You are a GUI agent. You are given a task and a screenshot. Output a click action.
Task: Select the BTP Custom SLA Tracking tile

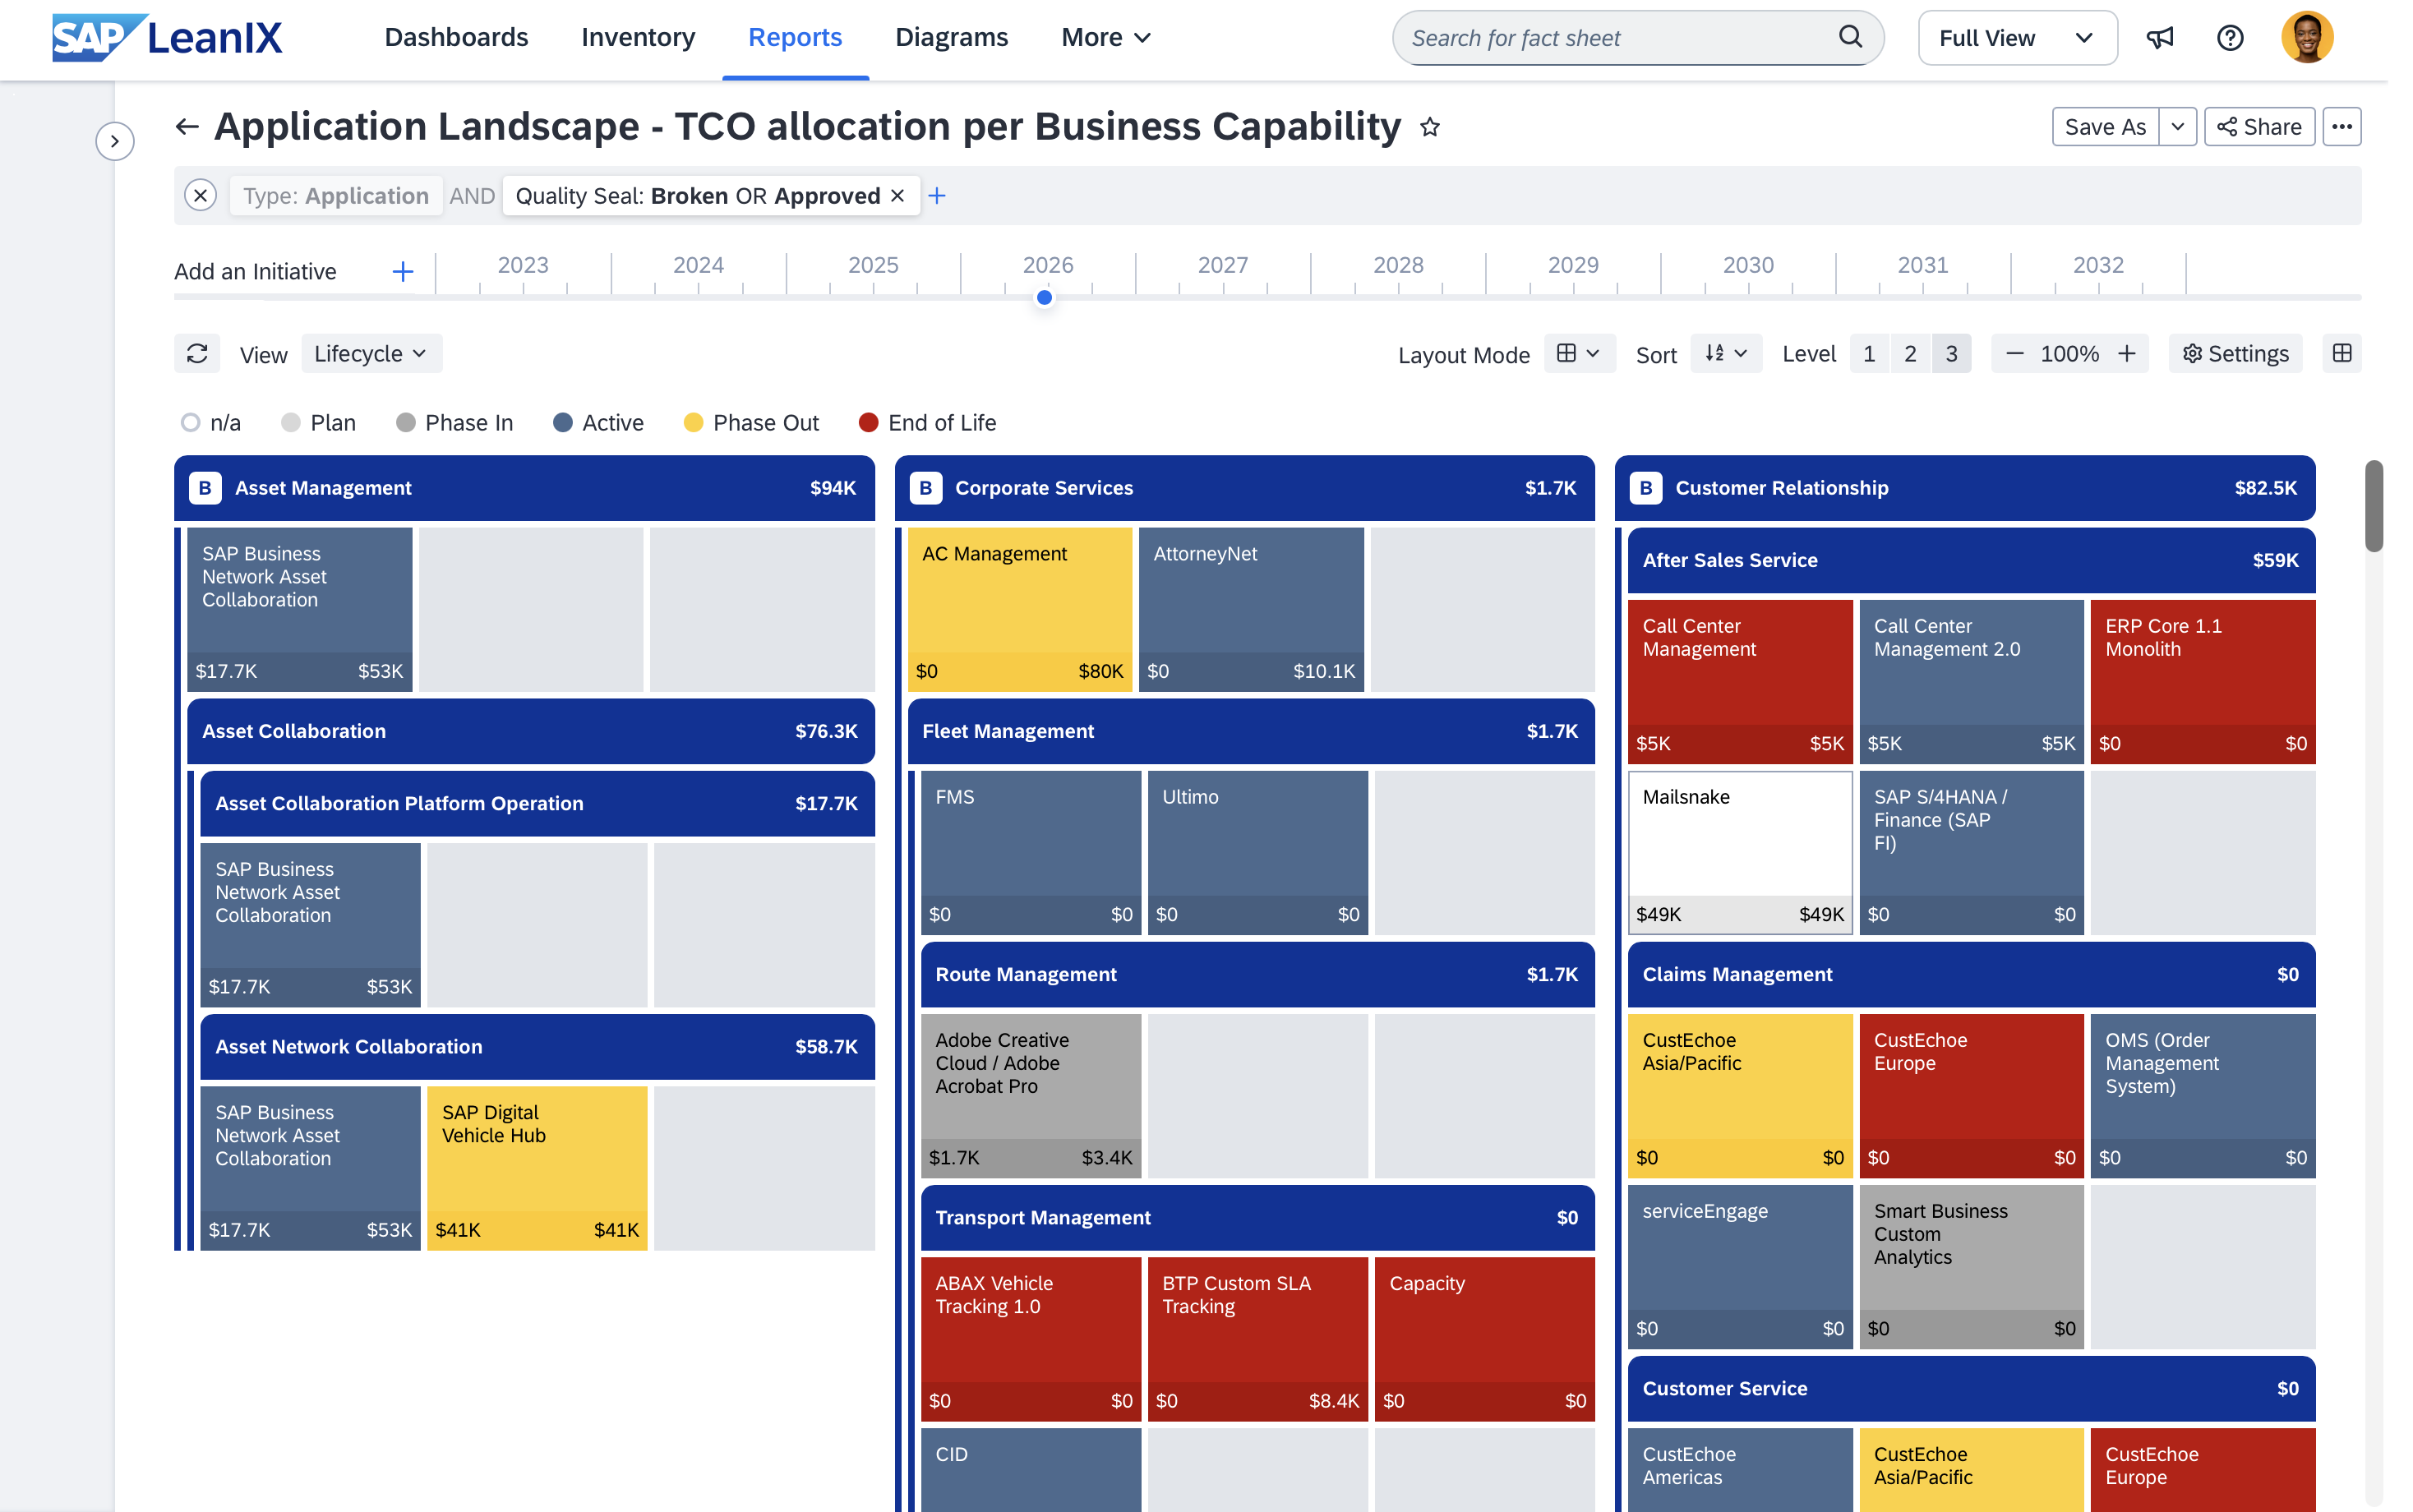1257,1339
